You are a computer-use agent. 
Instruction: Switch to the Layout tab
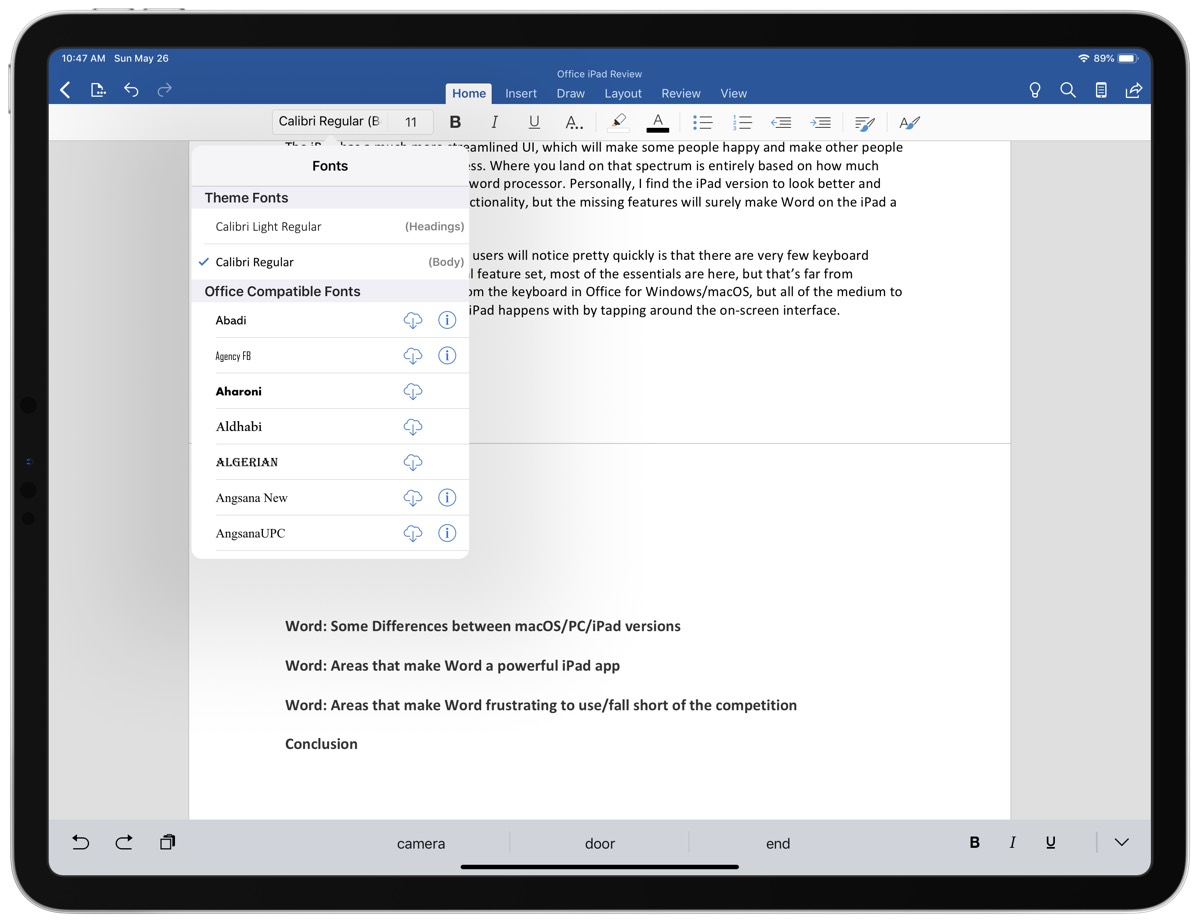tap(623, 93)
